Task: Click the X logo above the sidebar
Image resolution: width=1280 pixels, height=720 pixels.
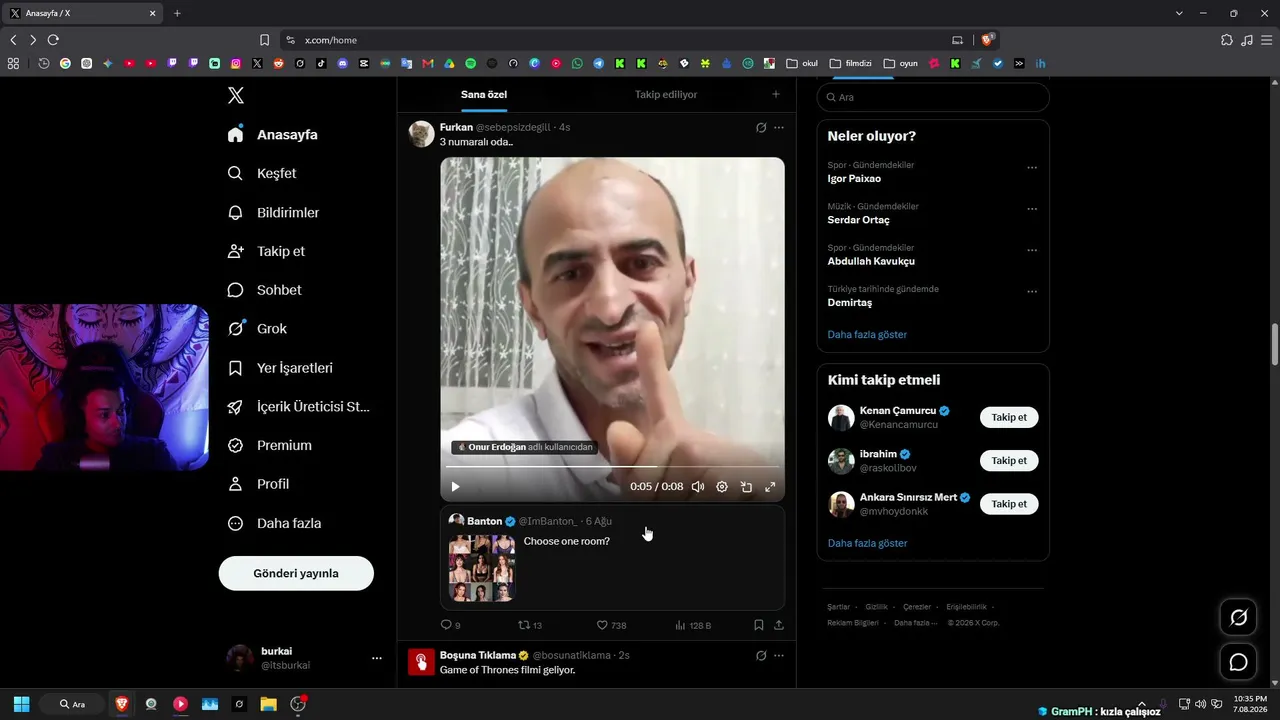Action: pyautogui.click(x=236, y=95)
